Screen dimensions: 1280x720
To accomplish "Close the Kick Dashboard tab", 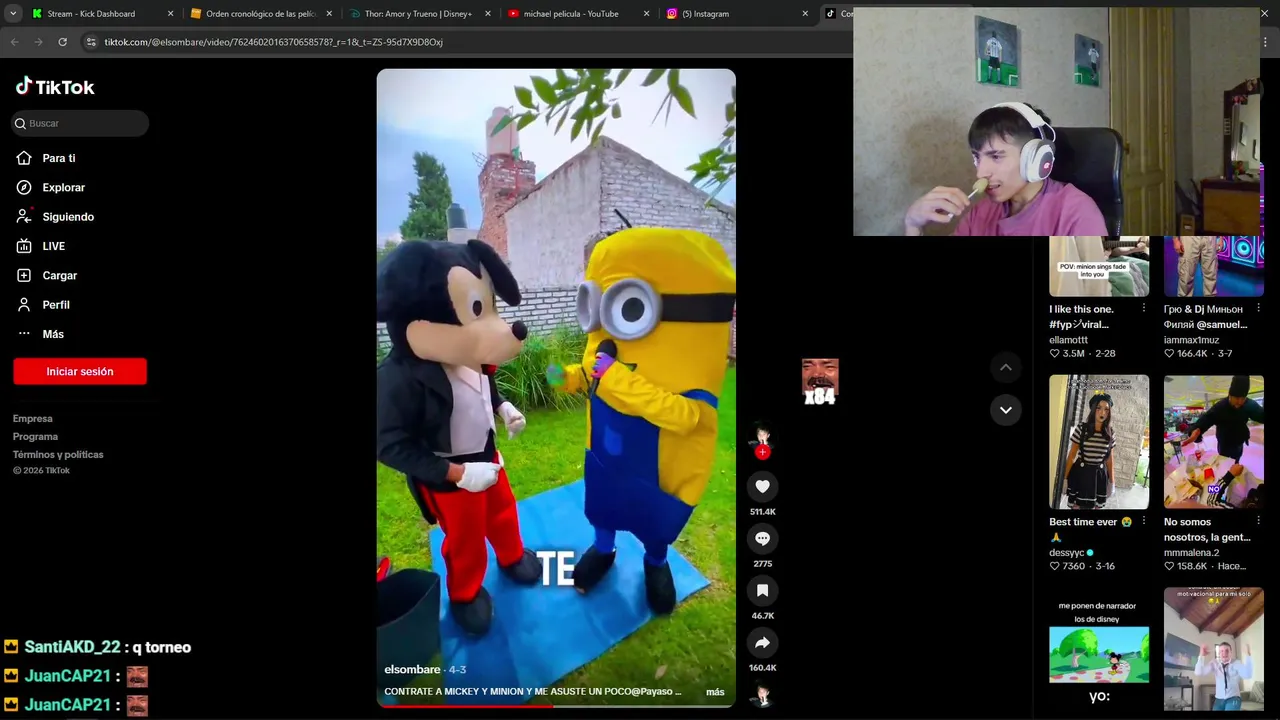I will tap(170, 14).
